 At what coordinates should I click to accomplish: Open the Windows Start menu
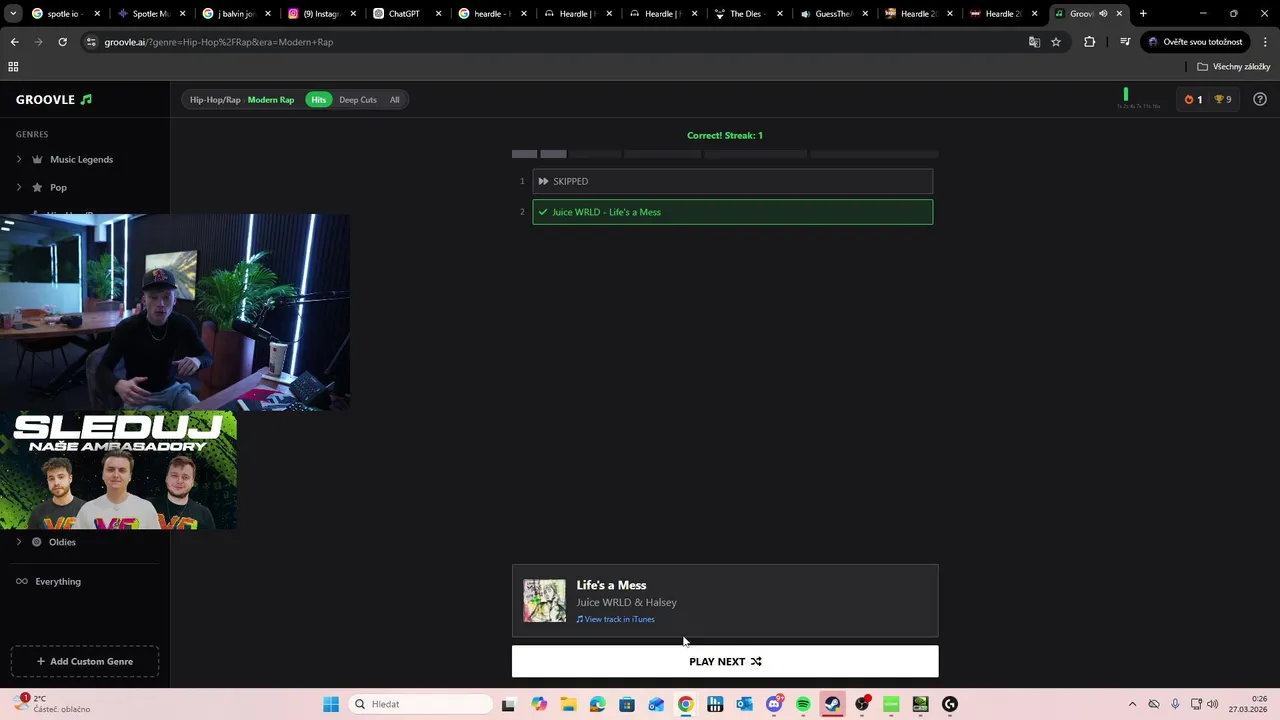pyautogui.click(x=331, y=704)
